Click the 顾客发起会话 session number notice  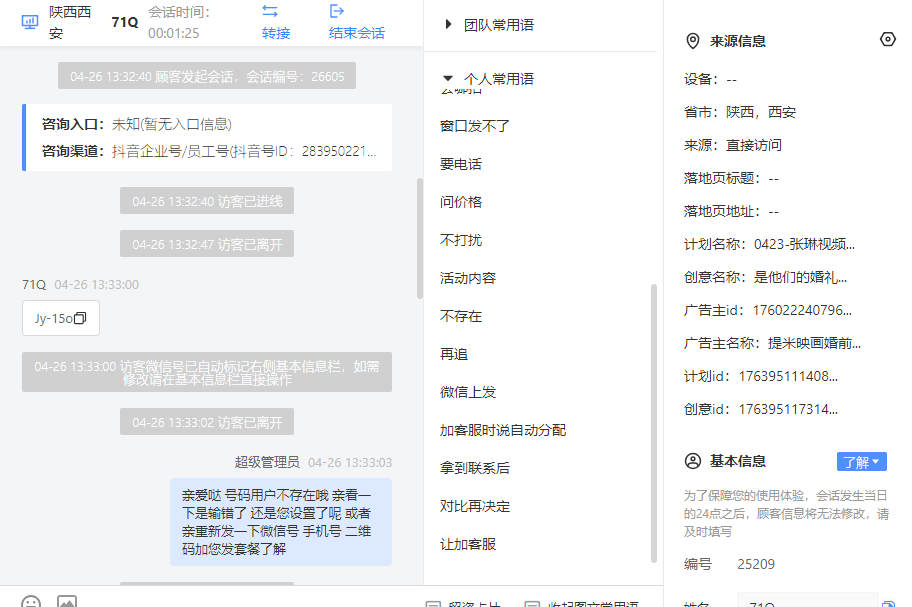pyautogui.click(x=207, y=76)
